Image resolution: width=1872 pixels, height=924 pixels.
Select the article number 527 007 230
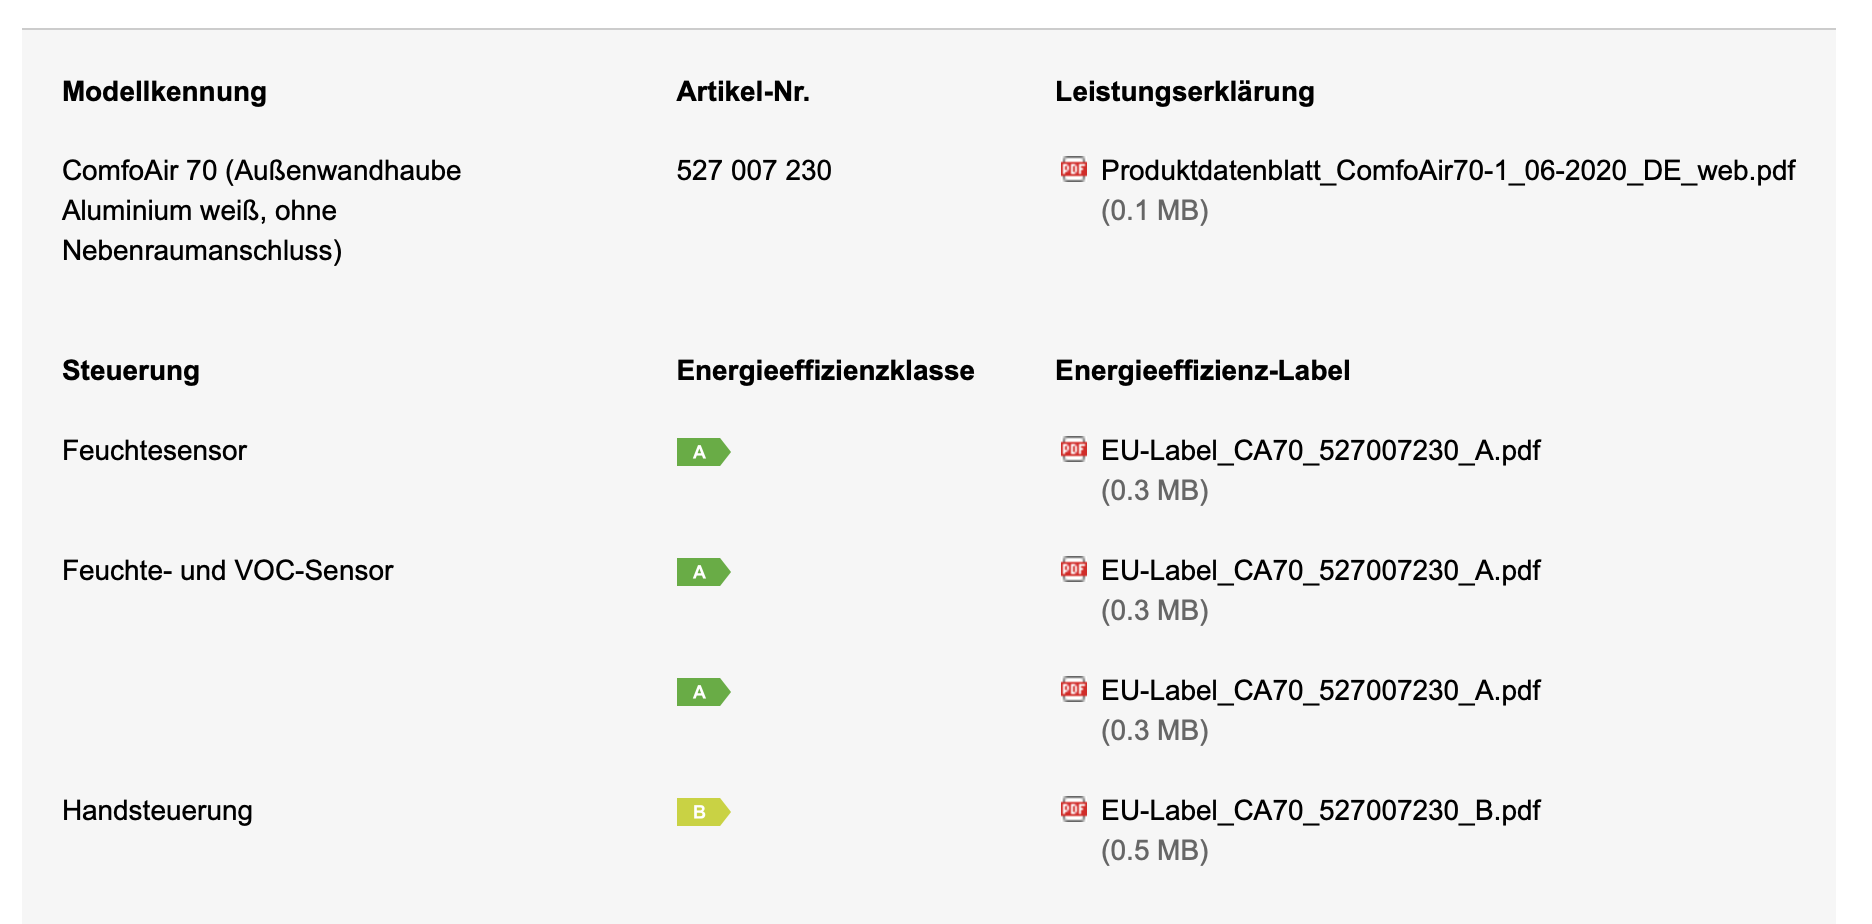tap(754, 171)
